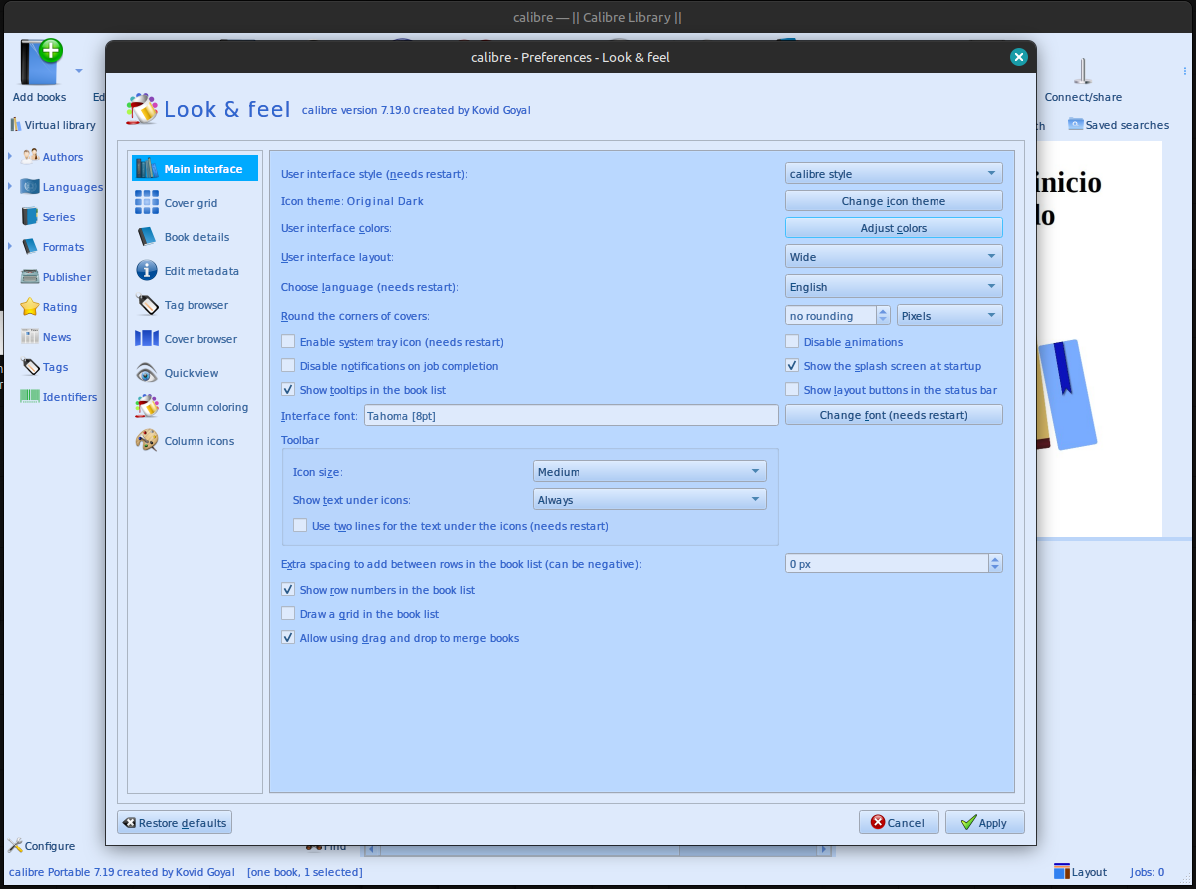Click the Jobs: 0 indicator
Image resolution: width=1196 pixels, height=889 pixels.
(1146, 872)
